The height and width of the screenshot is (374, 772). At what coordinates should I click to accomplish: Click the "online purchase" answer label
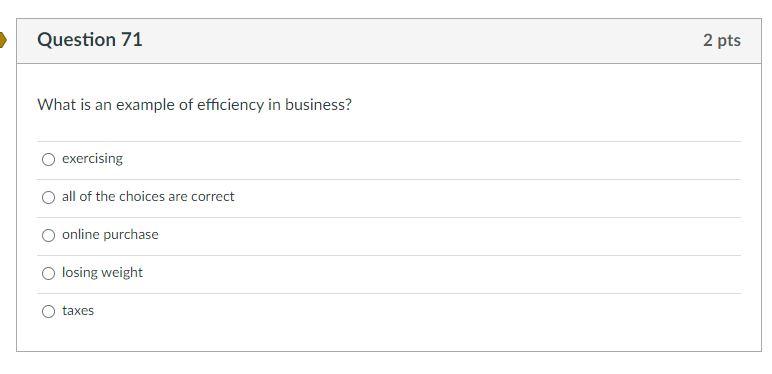(110, 235)
